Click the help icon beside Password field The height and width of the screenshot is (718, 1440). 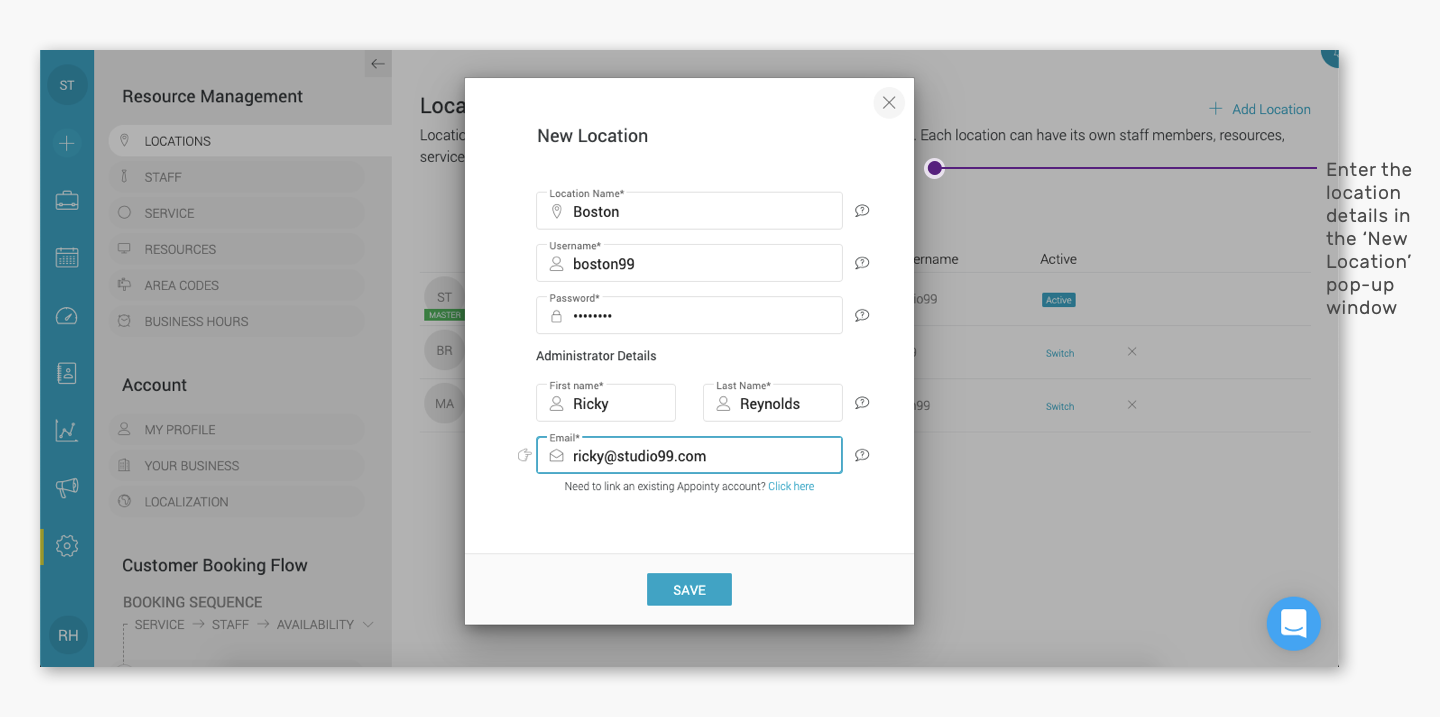pos(862,315)
